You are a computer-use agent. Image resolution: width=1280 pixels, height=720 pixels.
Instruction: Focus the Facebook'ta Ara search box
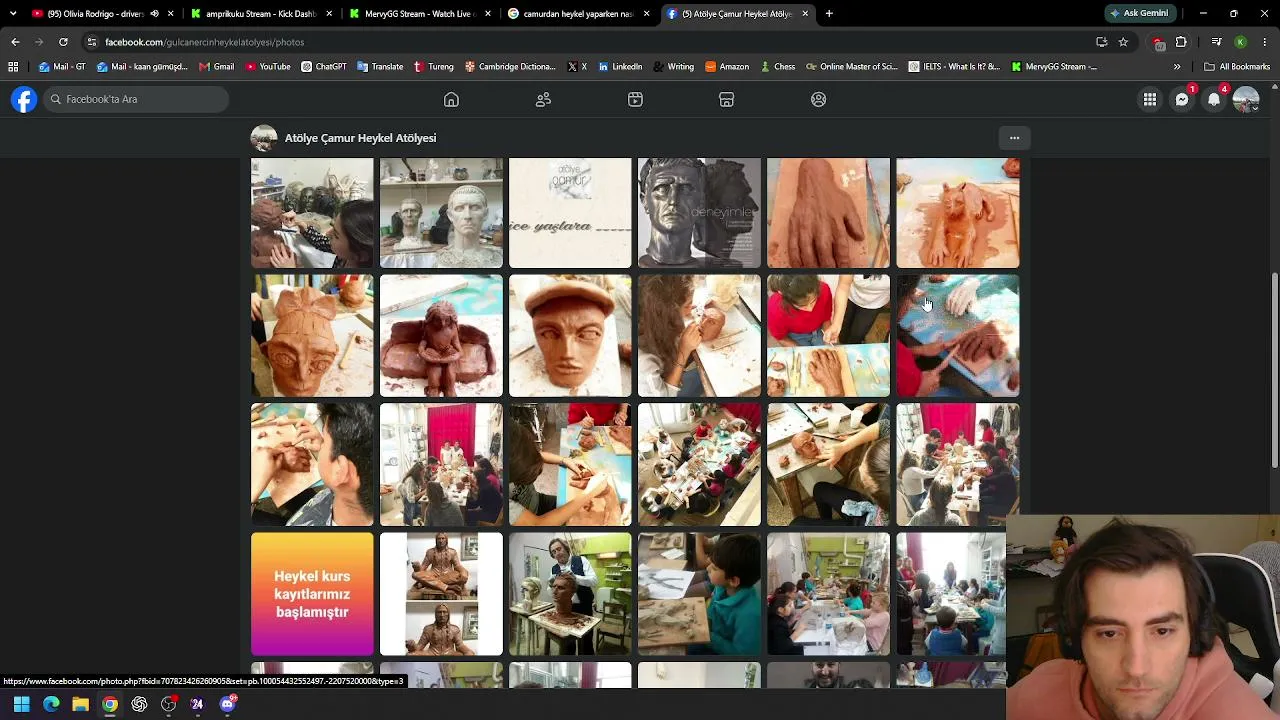(135, 99)
